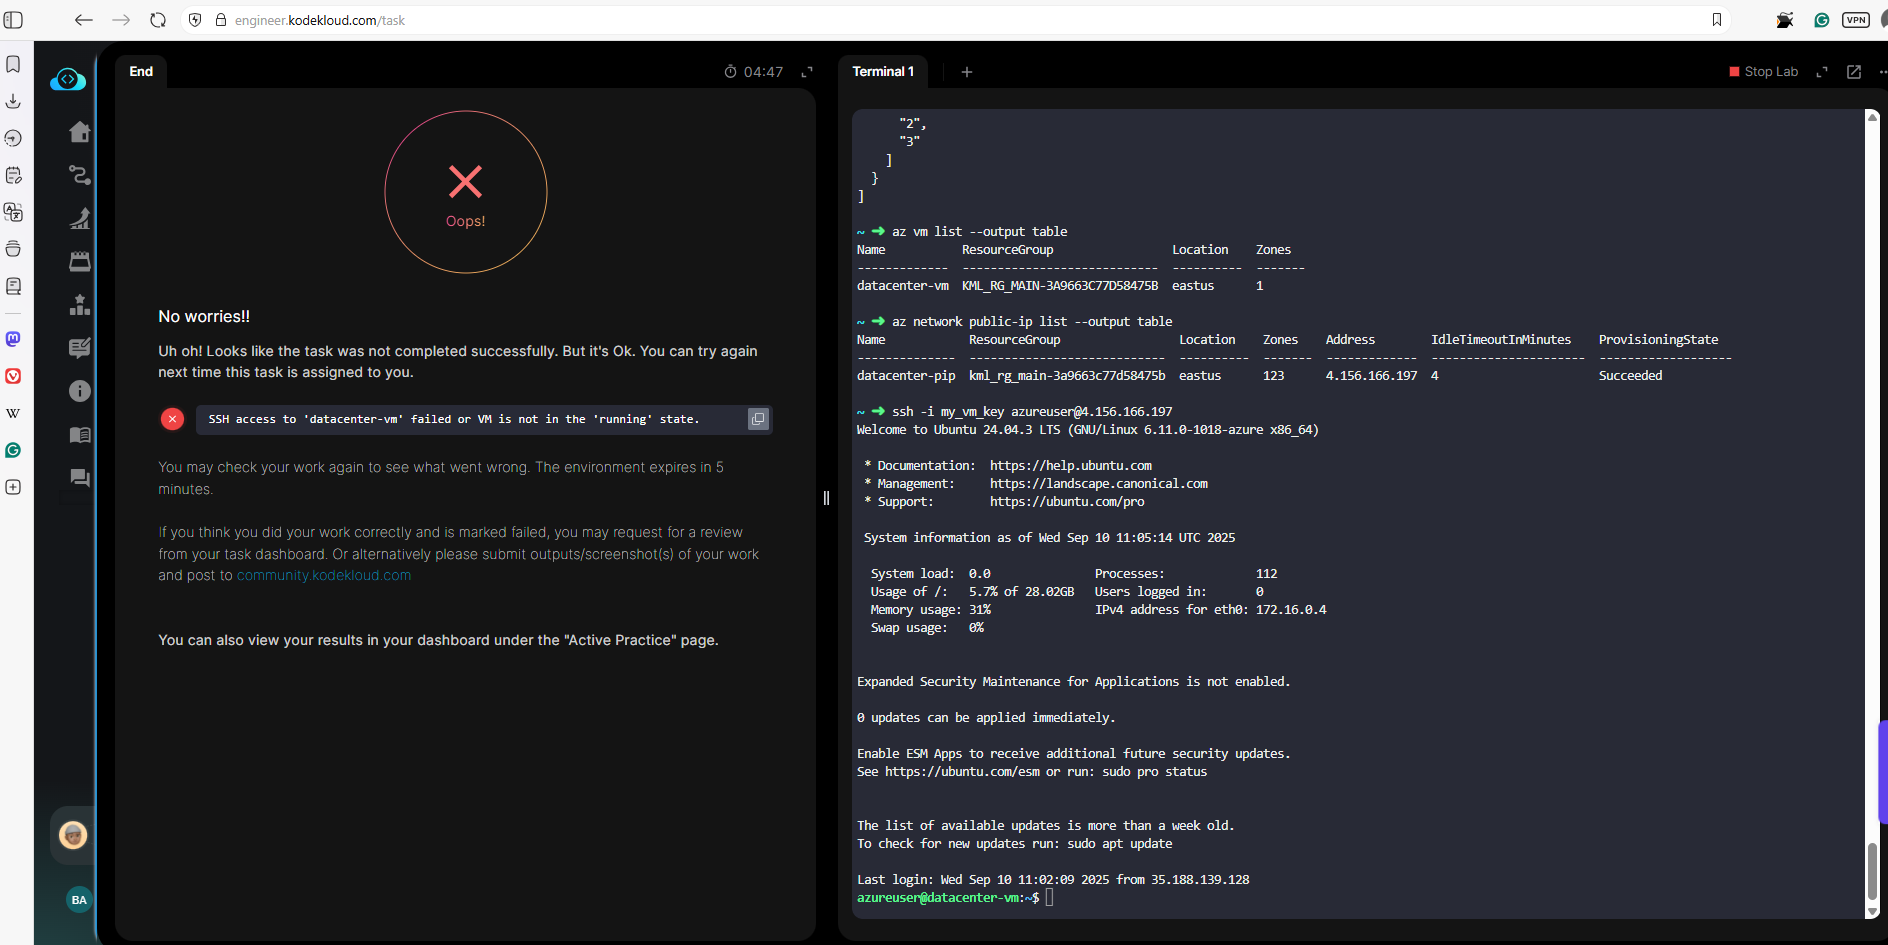The width and height of the screenshot is (1888, 945).
Task: Open the Wikipedia web panel
Action: tap(13, 413)
